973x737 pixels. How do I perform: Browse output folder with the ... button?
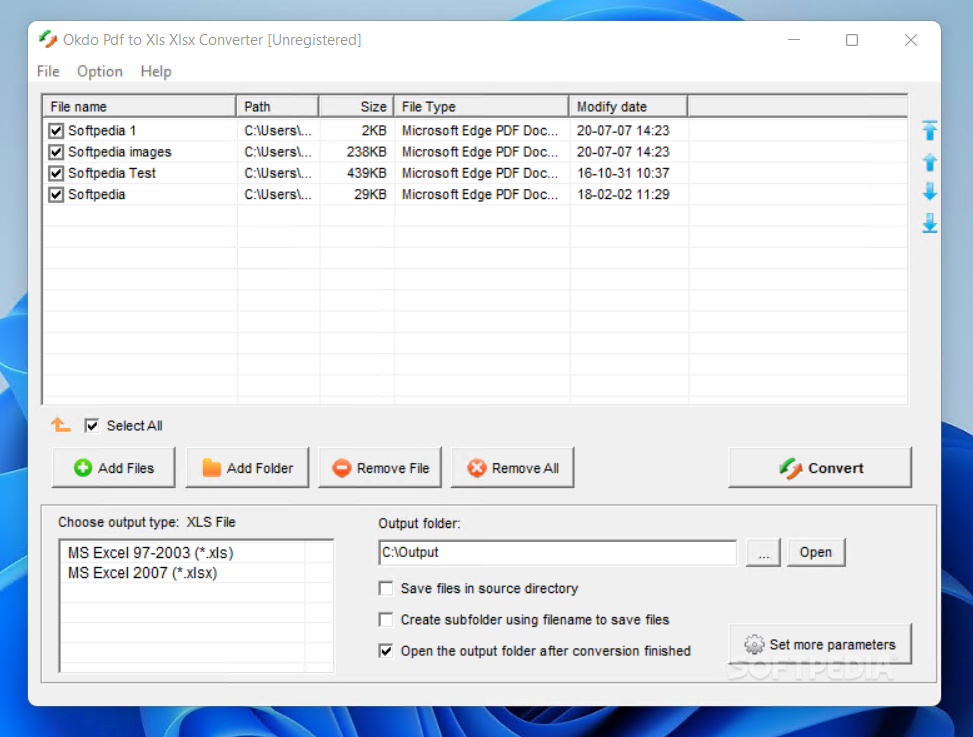763,552
